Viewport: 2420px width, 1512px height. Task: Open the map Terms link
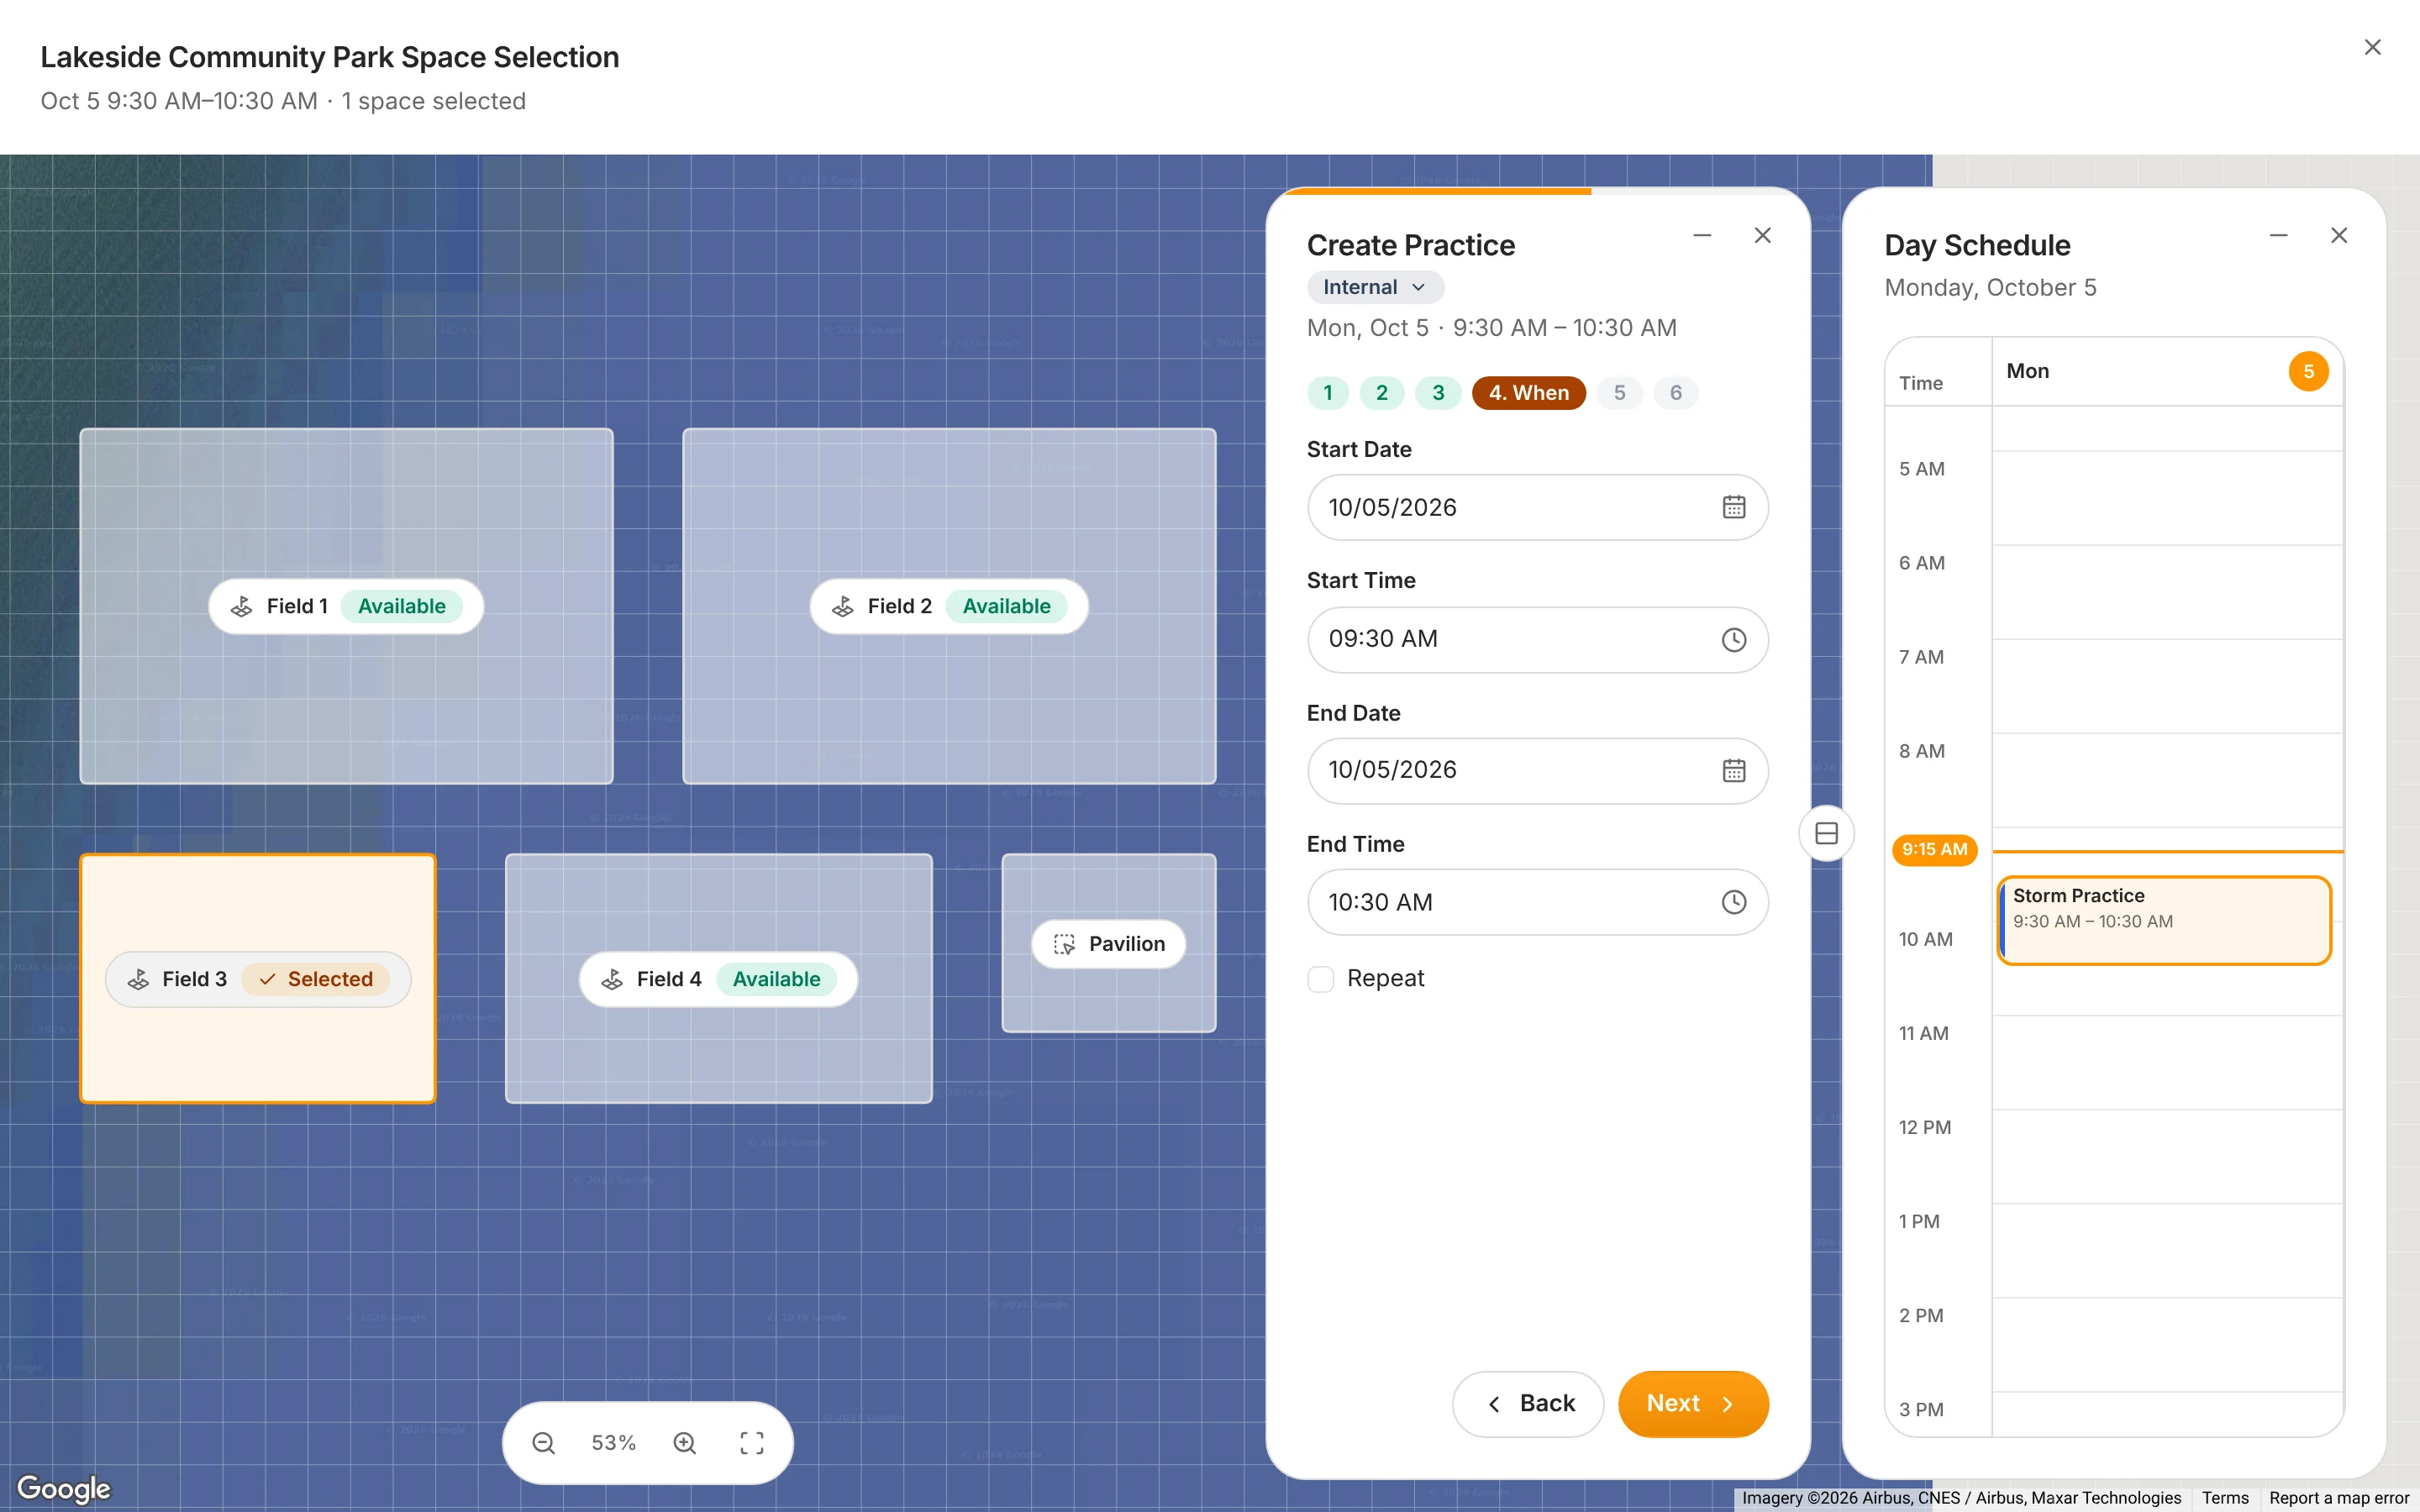2225,1498
